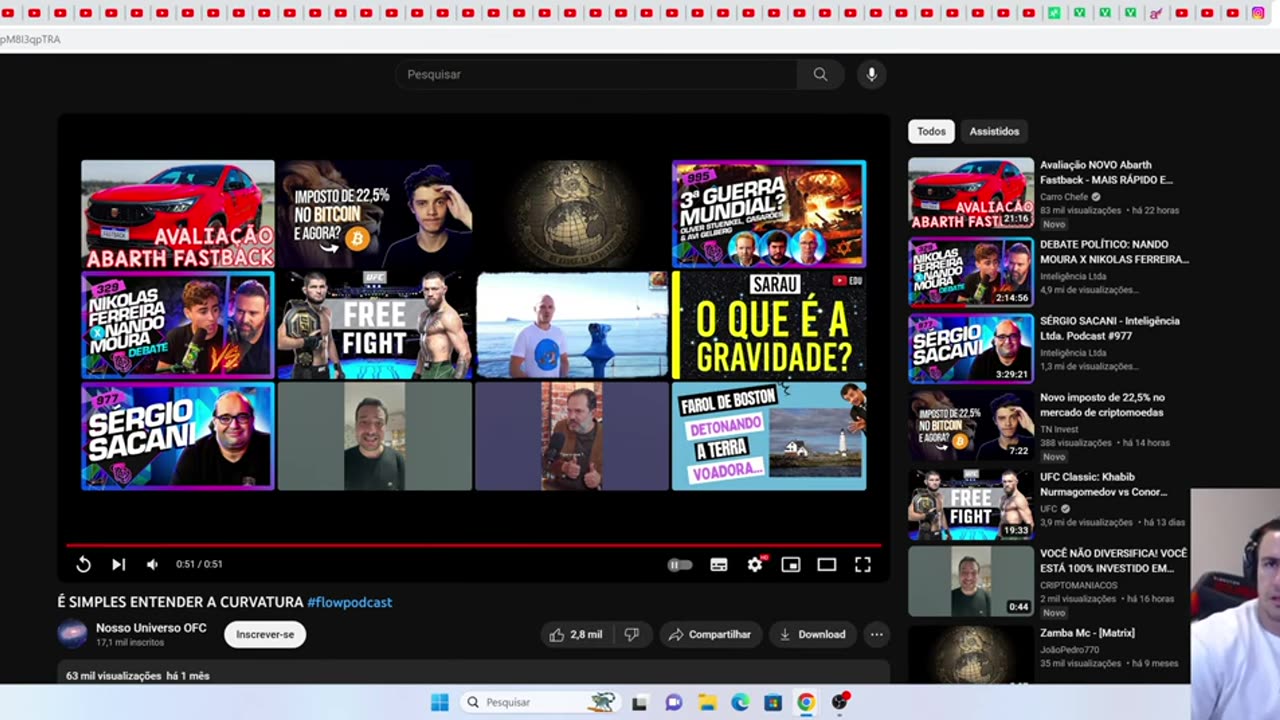Open File Explorer from the taskbar
The width and height of the screenshot is (1280, 720).
click(706, 702)
